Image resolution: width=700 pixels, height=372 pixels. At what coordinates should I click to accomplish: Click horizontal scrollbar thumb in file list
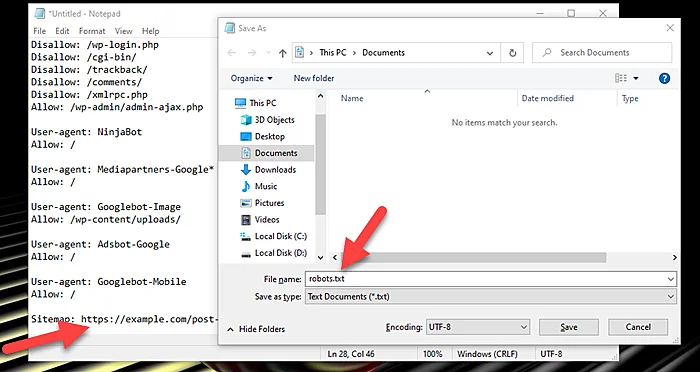coord(473,257)
